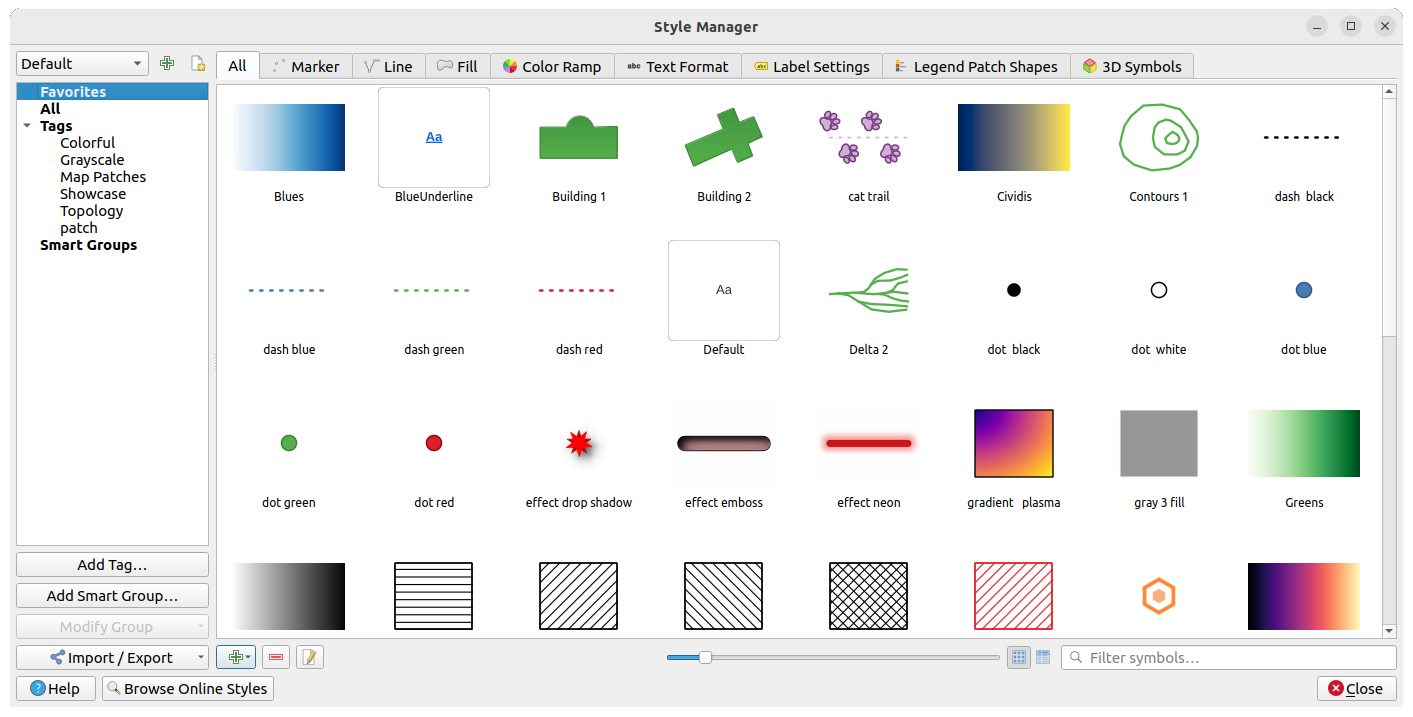The width and height of the screenshot is (1413, 717).
Task: Click the new style database file icon
Action: 198,63
